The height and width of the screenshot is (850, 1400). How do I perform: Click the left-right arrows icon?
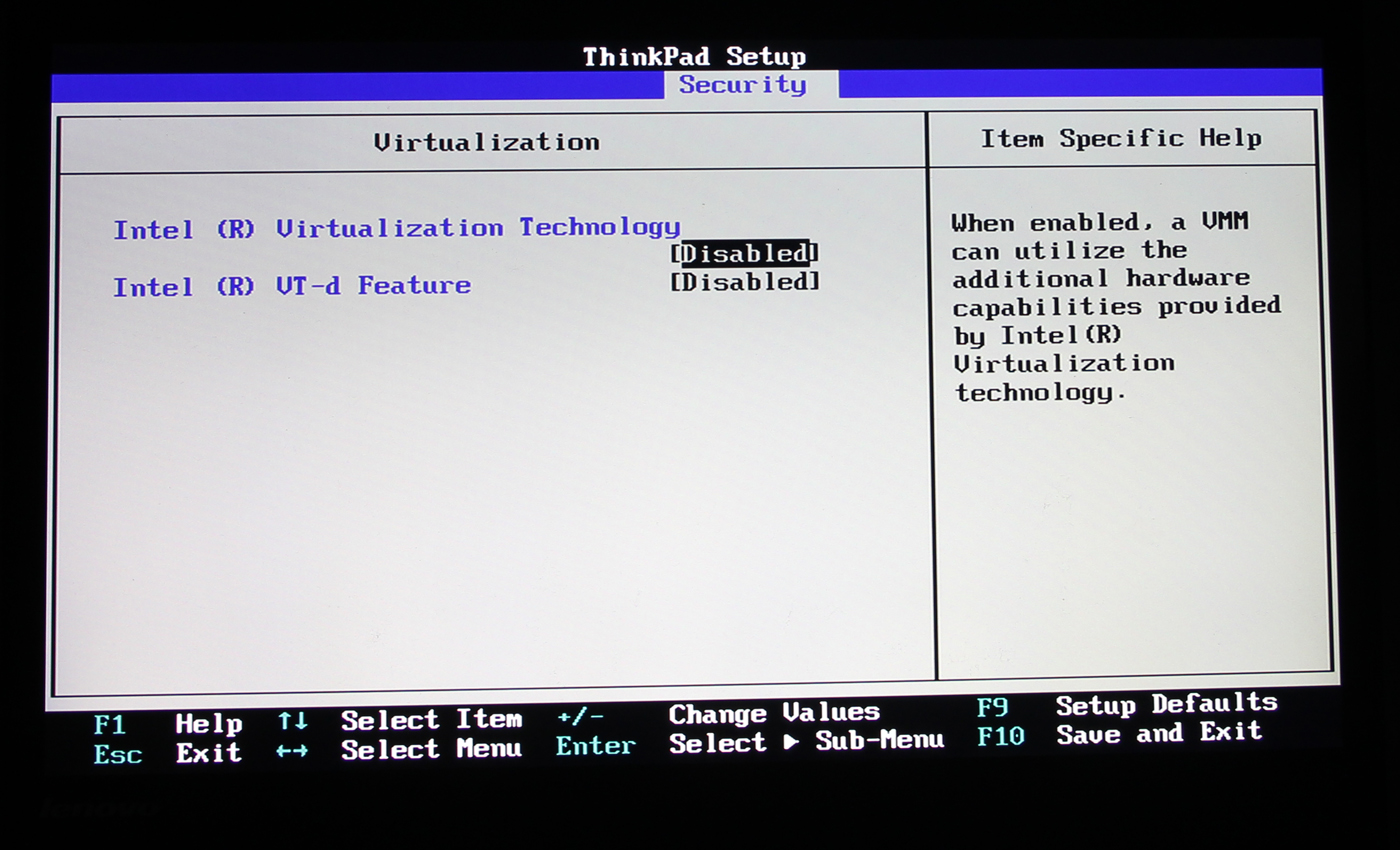[x=292, y=751]
